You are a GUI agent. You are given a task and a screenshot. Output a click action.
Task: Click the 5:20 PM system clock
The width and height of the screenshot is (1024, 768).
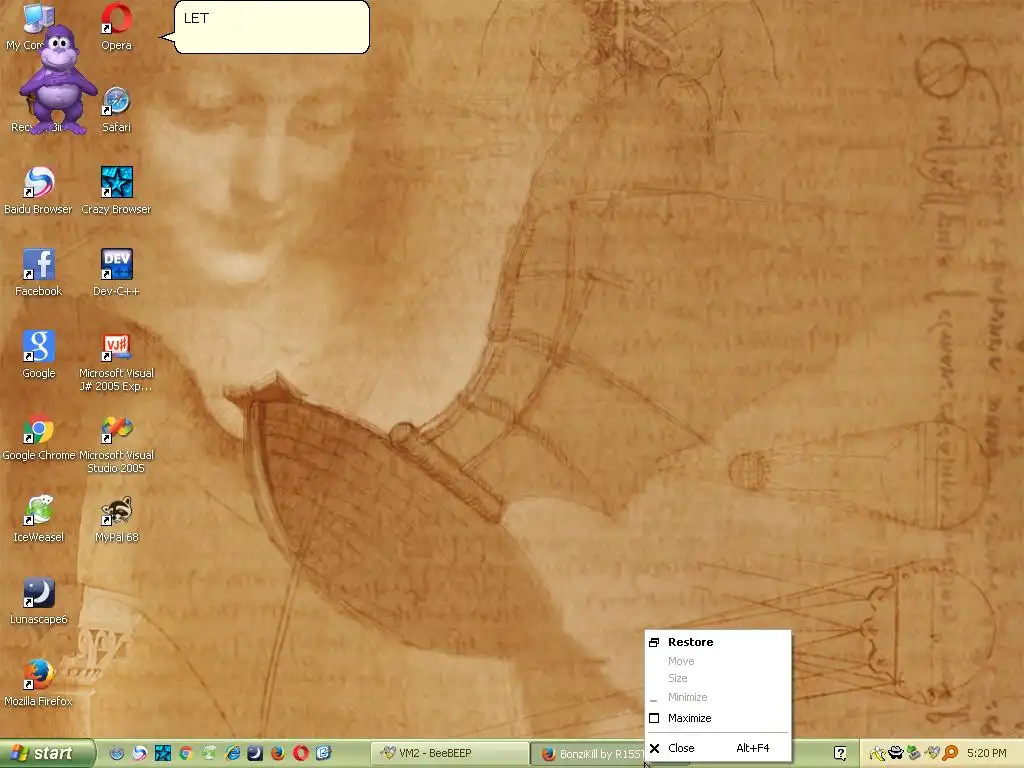(x=986, y=754)
